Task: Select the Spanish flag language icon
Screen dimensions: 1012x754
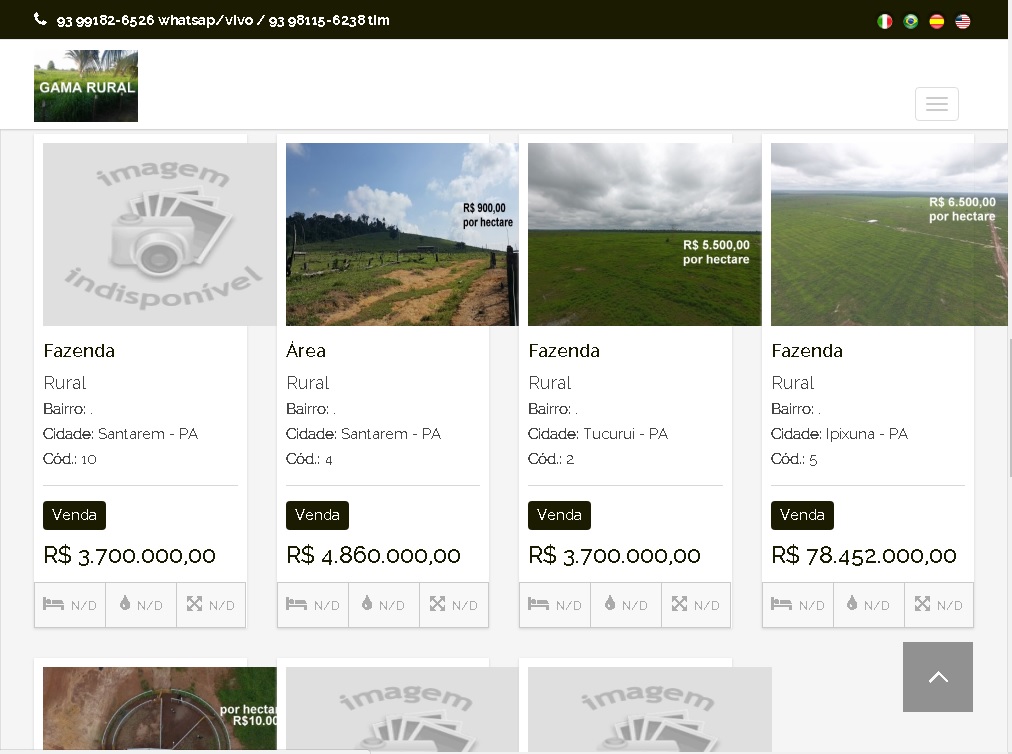Action: (x=936, y=21)
